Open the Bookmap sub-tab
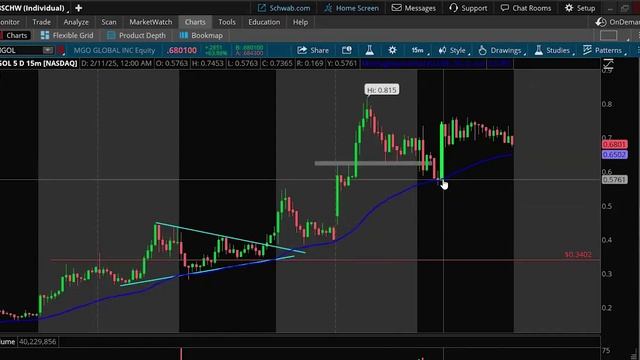Viewport: 640px width, 360px height. click(201, 36)
